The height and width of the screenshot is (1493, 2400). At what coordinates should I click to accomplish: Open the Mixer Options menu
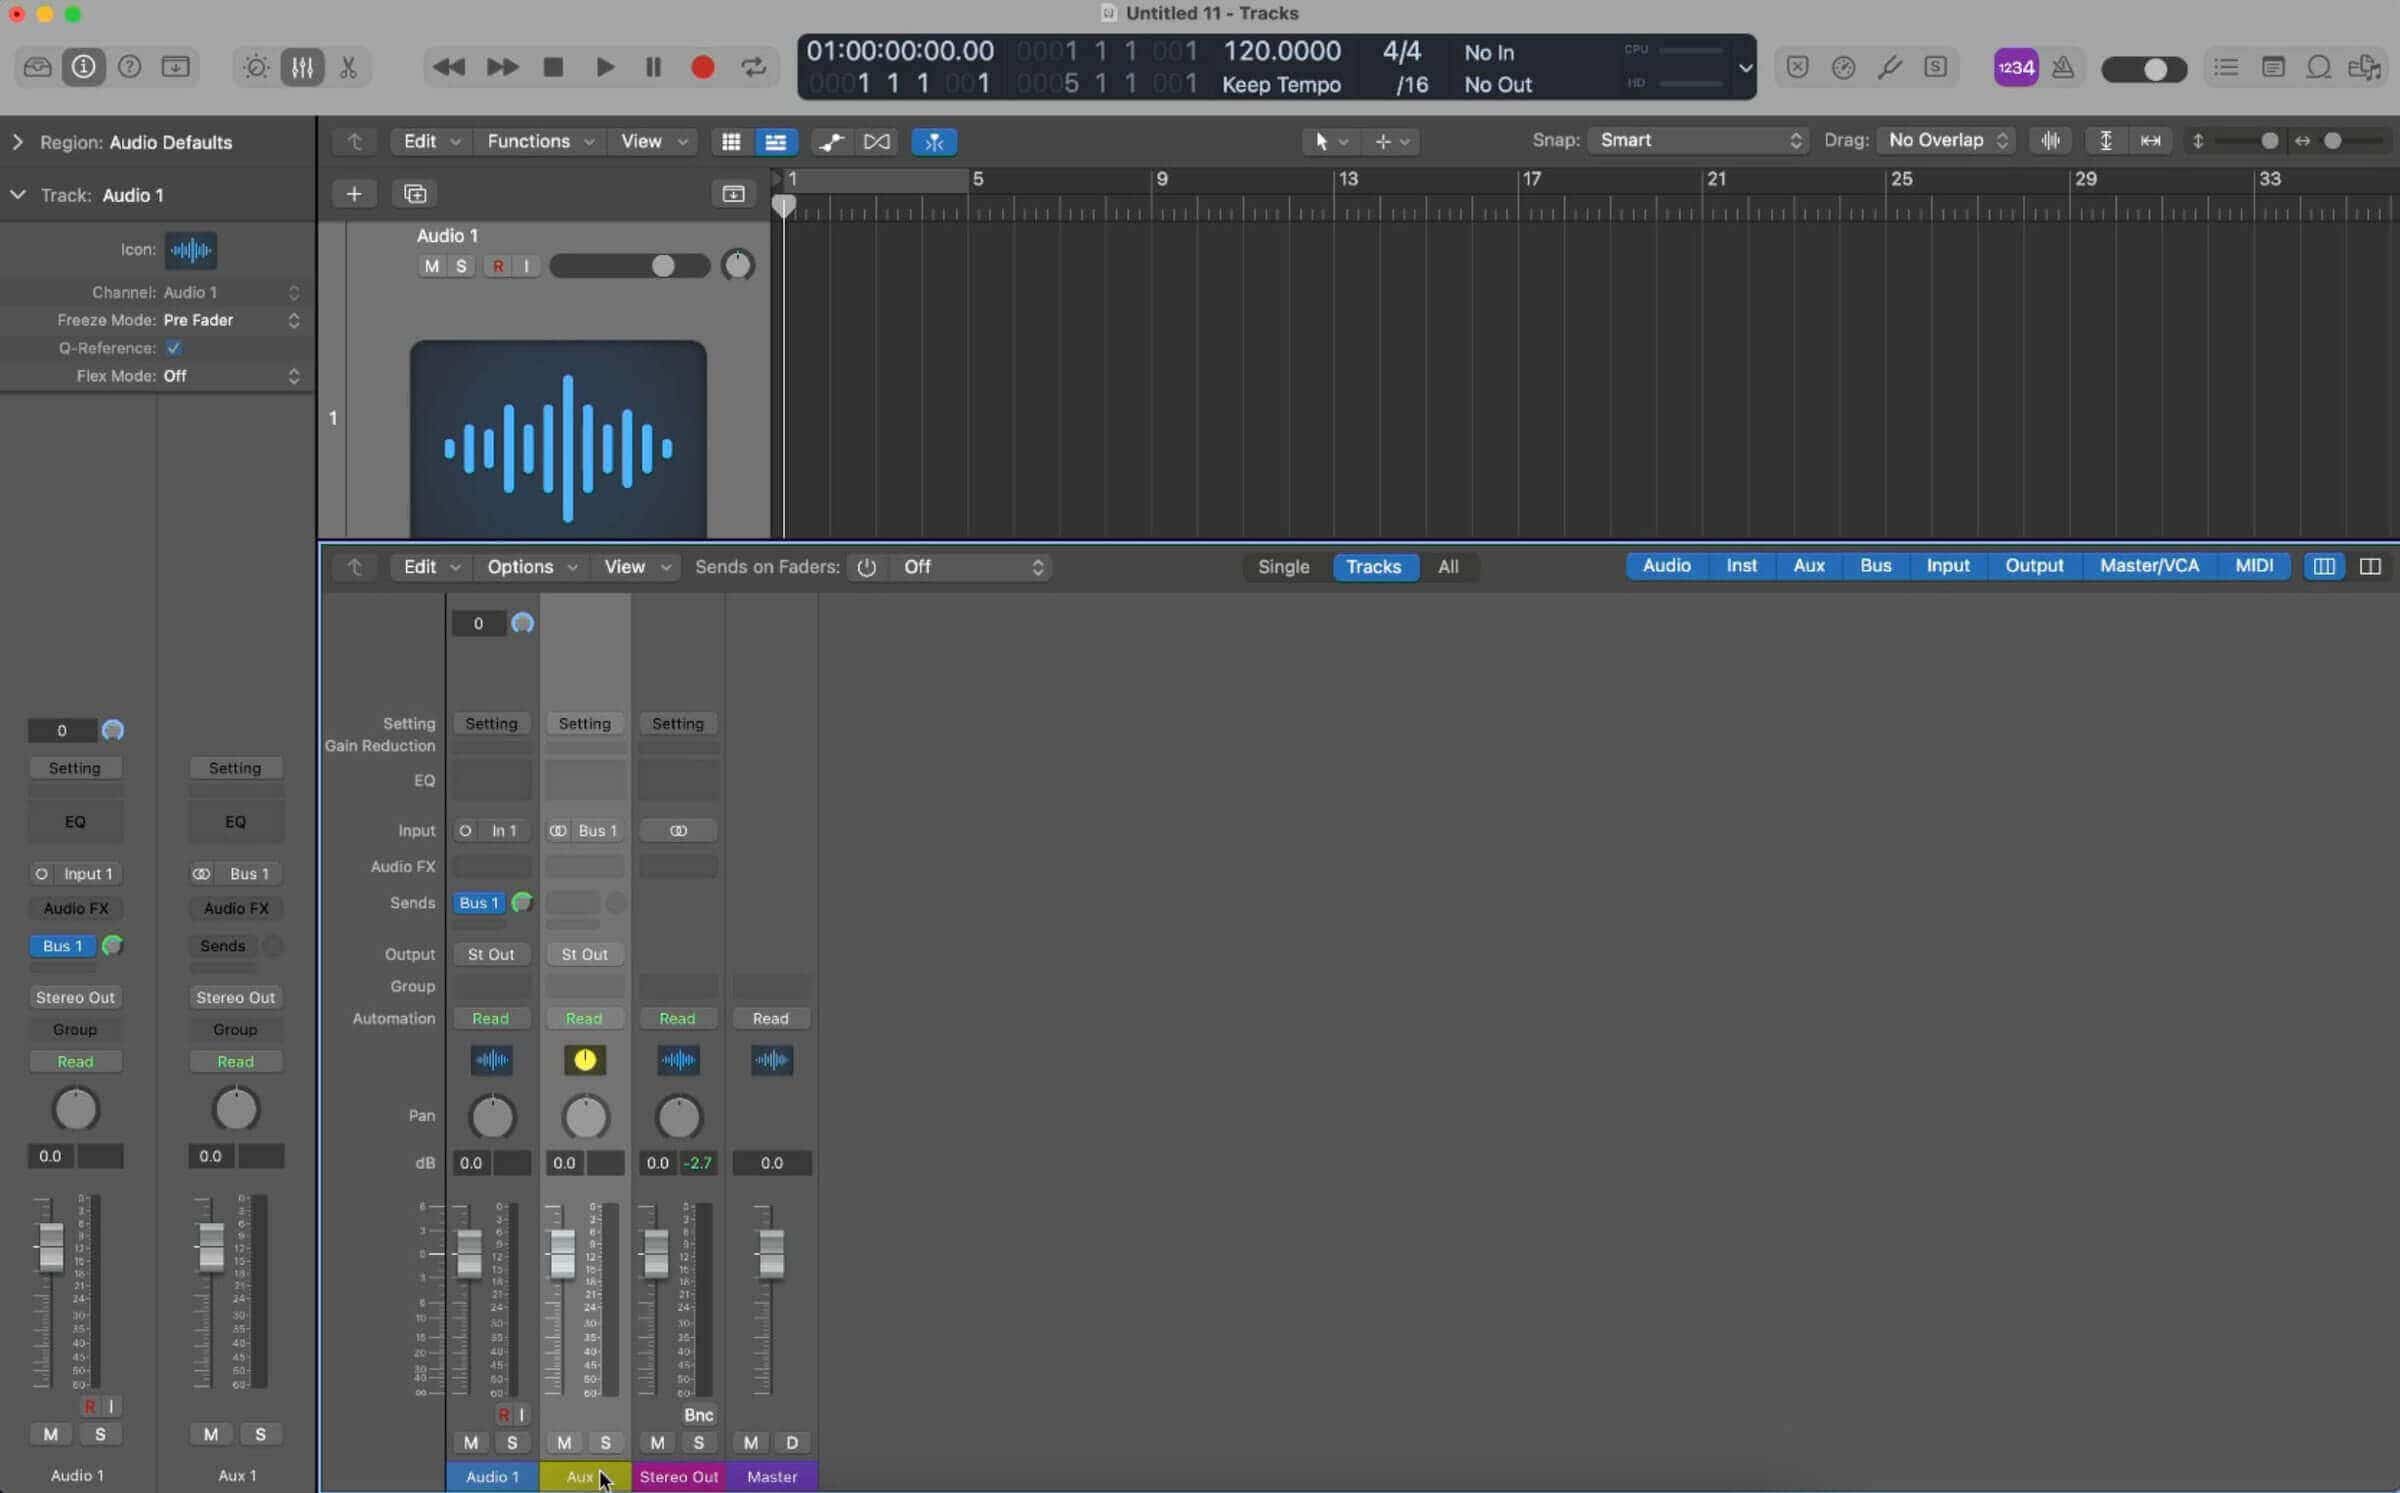(532, 567)
